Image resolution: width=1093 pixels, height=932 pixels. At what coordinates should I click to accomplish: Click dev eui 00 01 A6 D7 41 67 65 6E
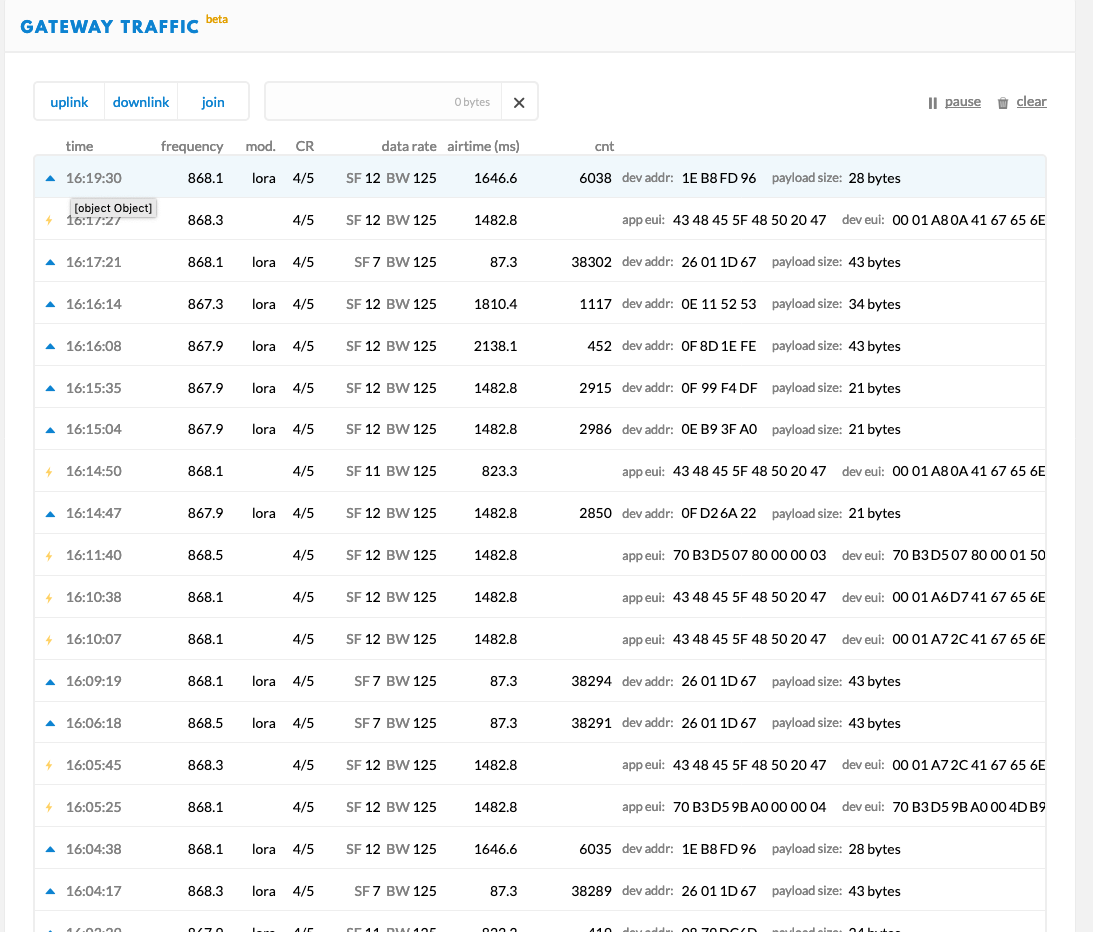pos(969,597)
